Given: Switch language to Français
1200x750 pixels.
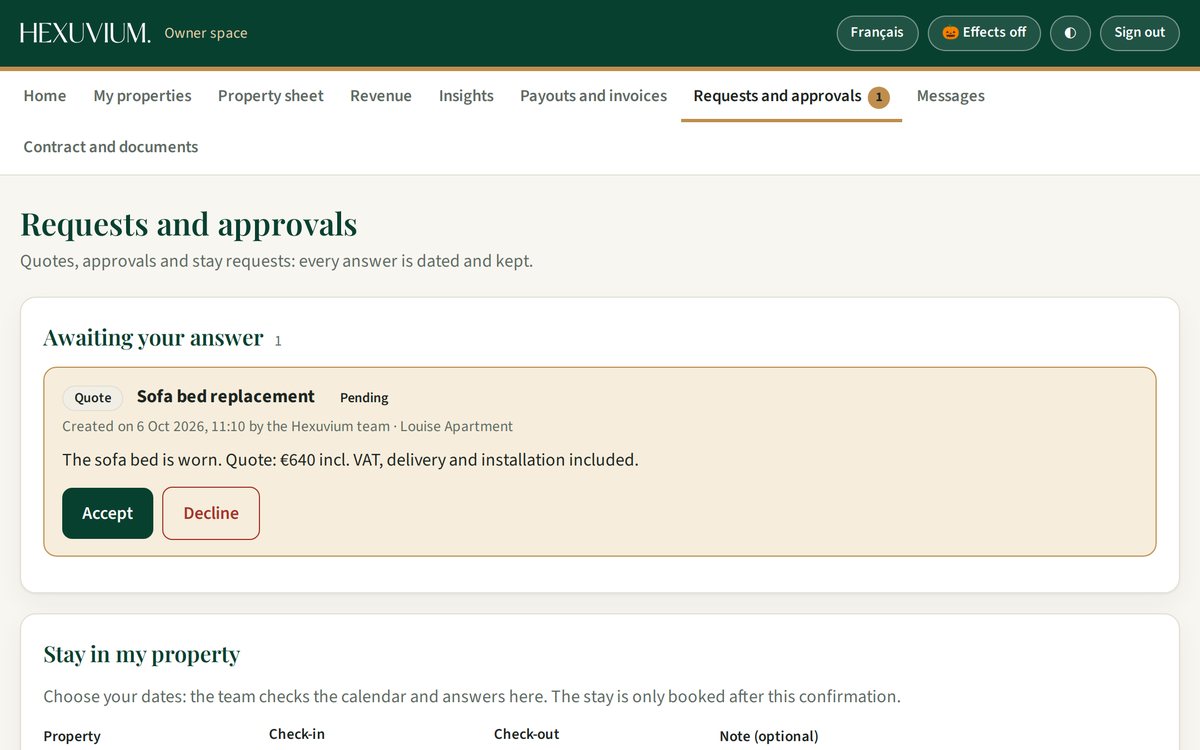Looking at the screenshot, I should pyautogui.click(x=877, y=33).
